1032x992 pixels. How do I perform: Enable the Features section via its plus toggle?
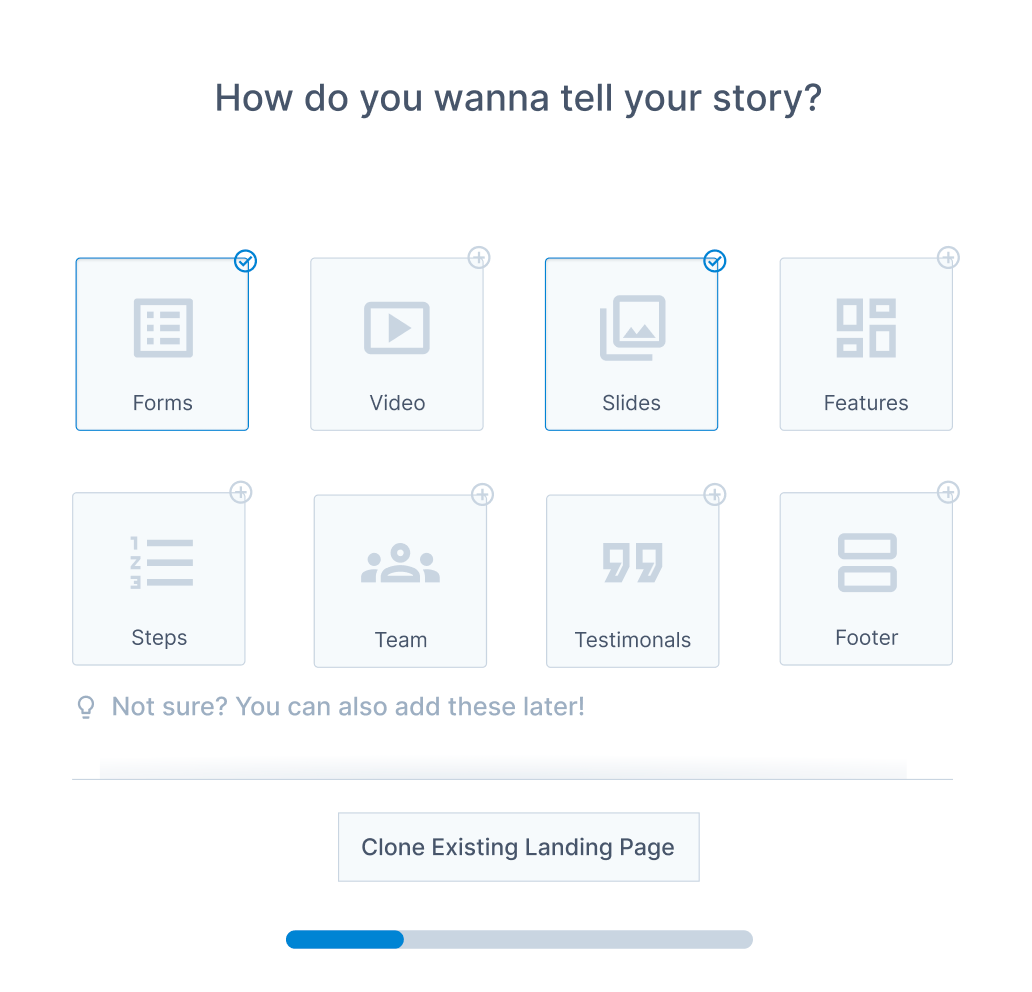coord(948,257)
